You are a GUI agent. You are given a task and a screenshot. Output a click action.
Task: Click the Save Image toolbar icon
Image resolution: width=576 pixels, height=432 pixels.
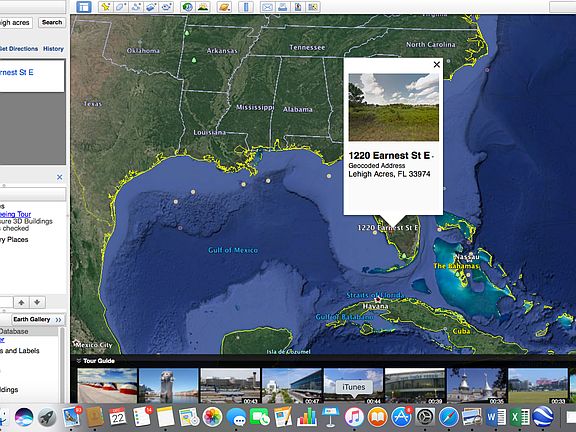coord(298,7)
